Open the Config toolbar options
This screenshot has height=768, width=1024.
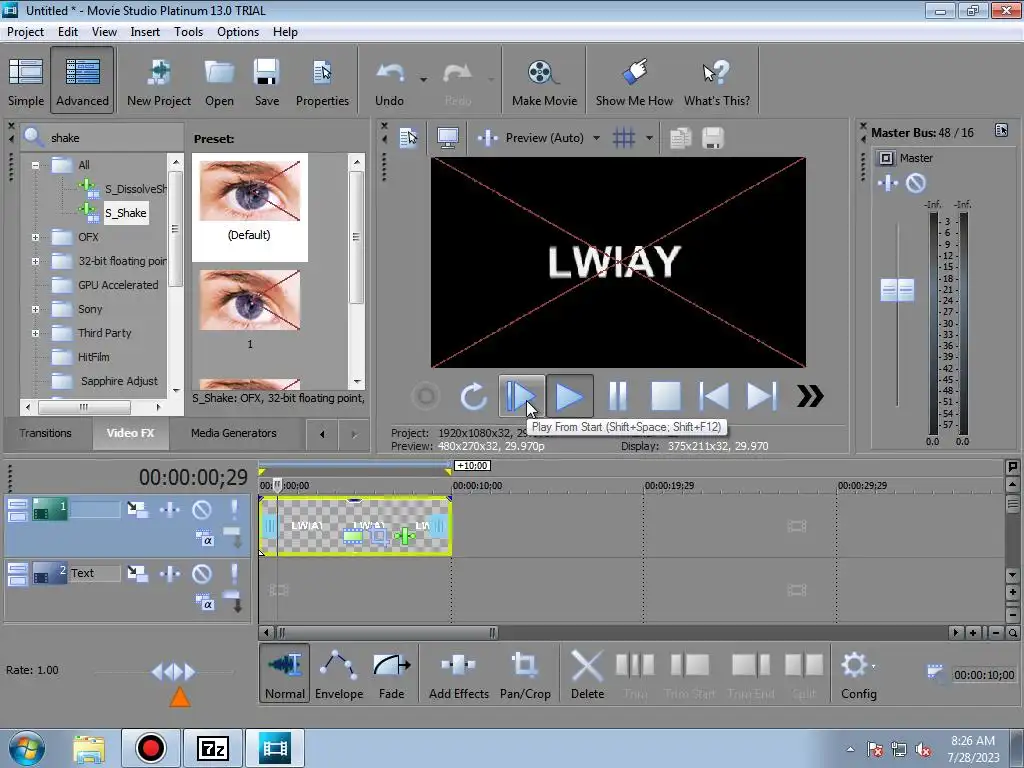[858, 674]
